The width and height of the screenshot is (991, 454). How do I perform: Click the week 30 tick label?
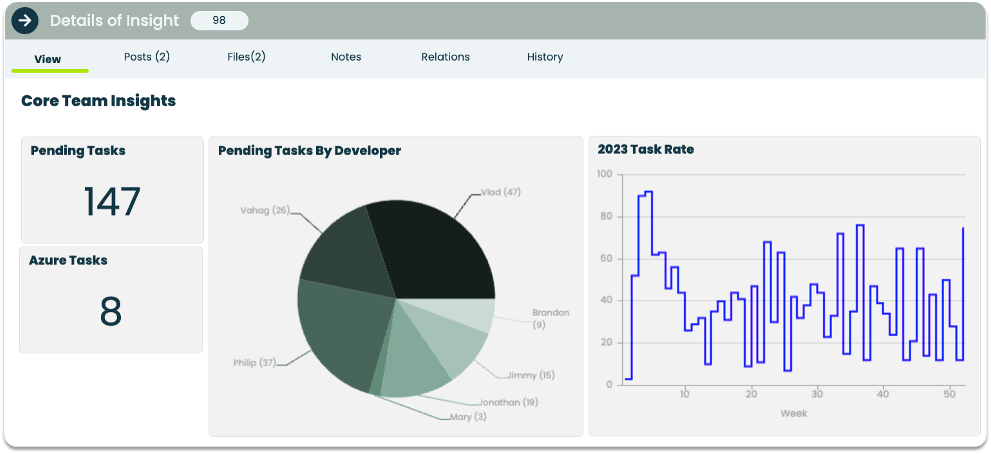[x=817, y=395]
